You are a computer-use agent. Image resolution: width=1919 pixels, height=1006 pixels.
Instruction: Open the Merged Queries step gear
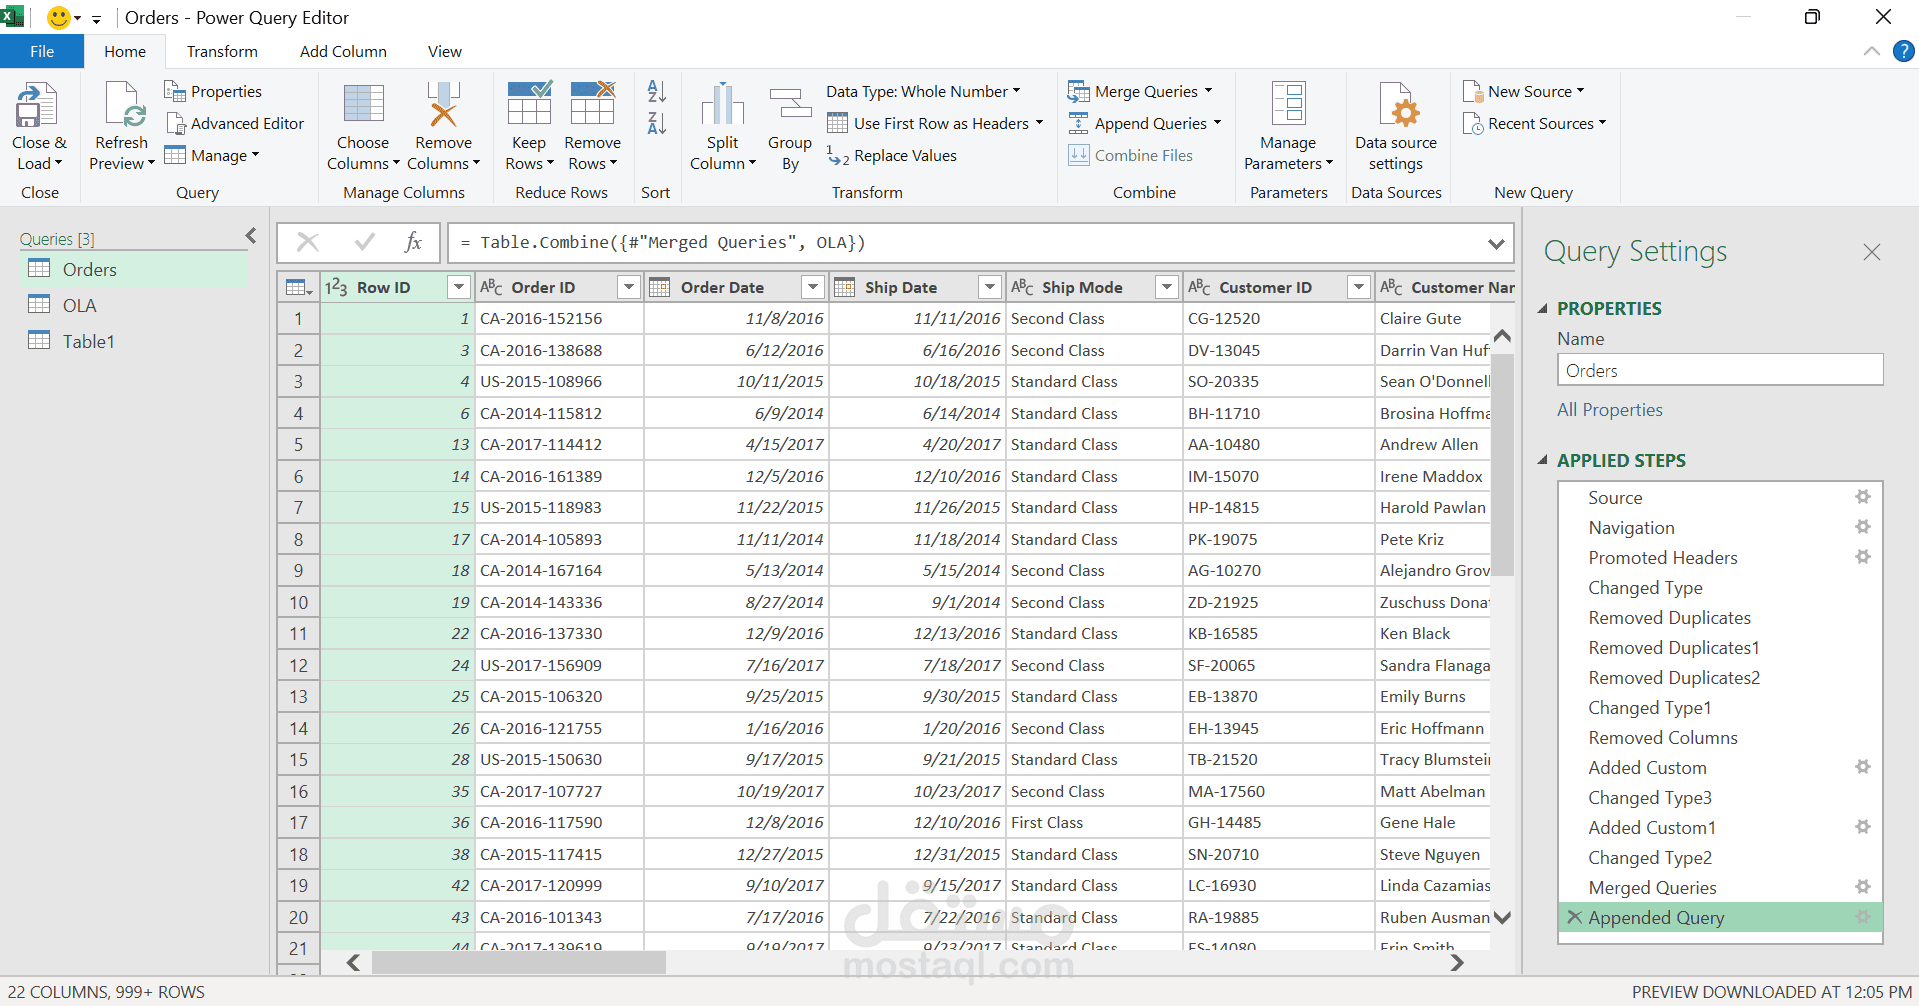click(1862, 887)
